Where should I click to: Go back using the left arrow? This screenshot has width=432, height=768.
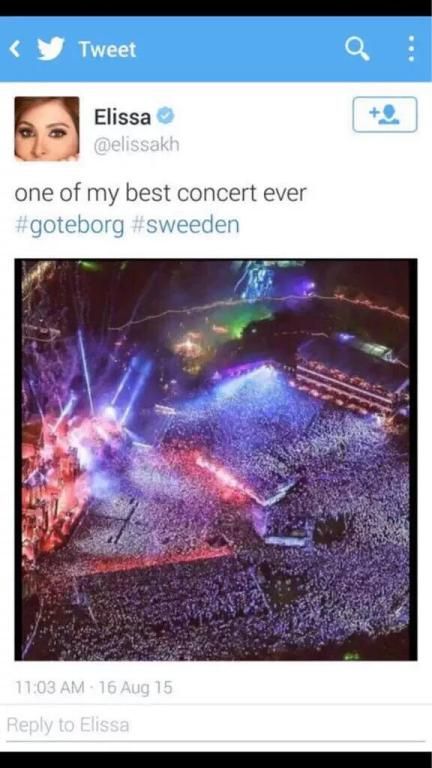(x=16, y=49)
